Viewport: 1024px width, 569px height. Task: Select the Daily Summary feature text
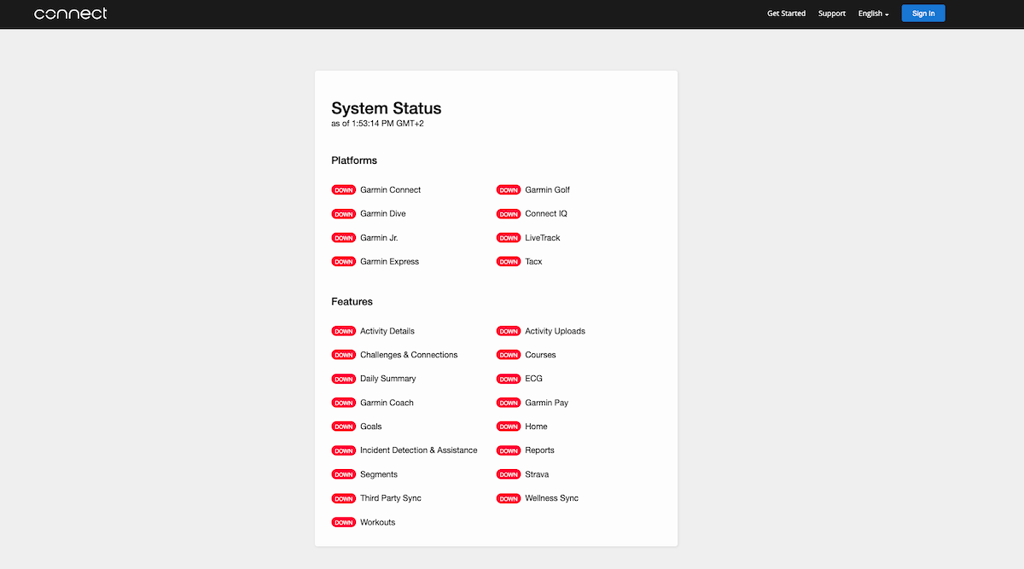point(388,379)
